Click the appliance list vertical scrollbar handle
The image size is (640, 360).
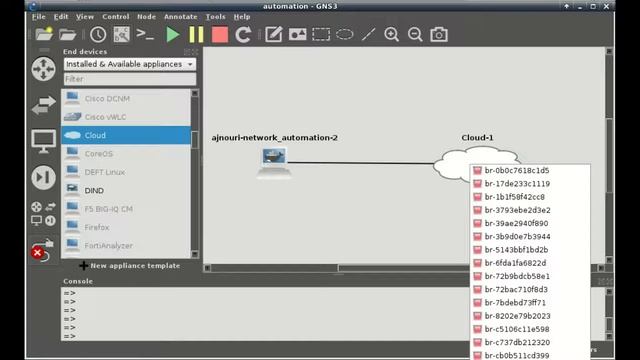pos(195,140)
